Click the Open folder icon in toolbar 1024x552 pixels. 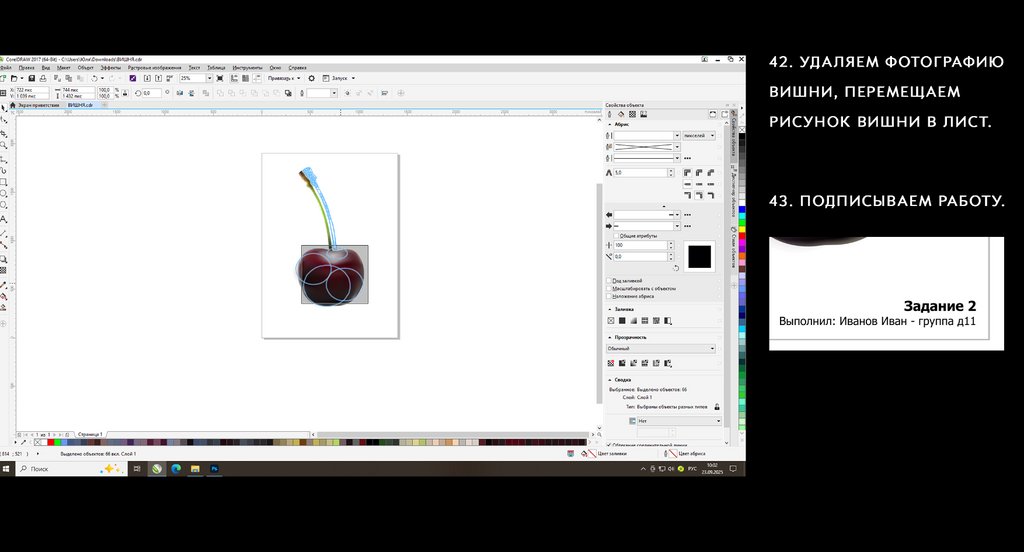click(14, 78)
